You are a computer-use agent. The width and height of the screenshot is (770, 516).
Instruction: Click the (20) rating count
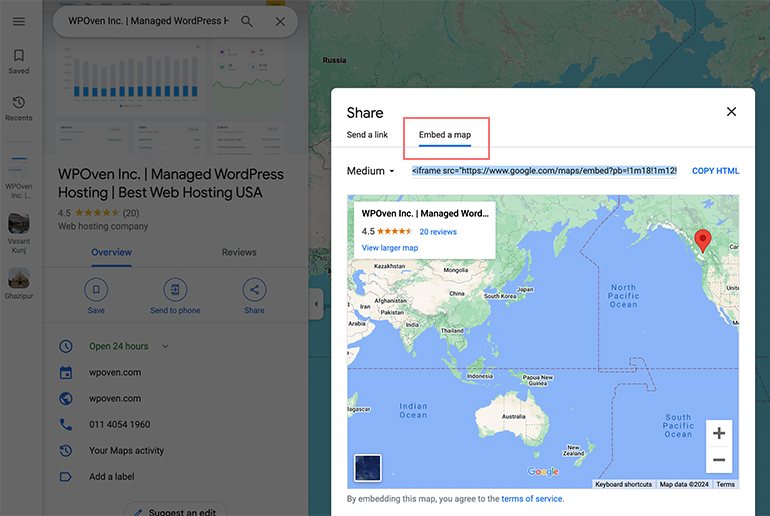point(131,213)
